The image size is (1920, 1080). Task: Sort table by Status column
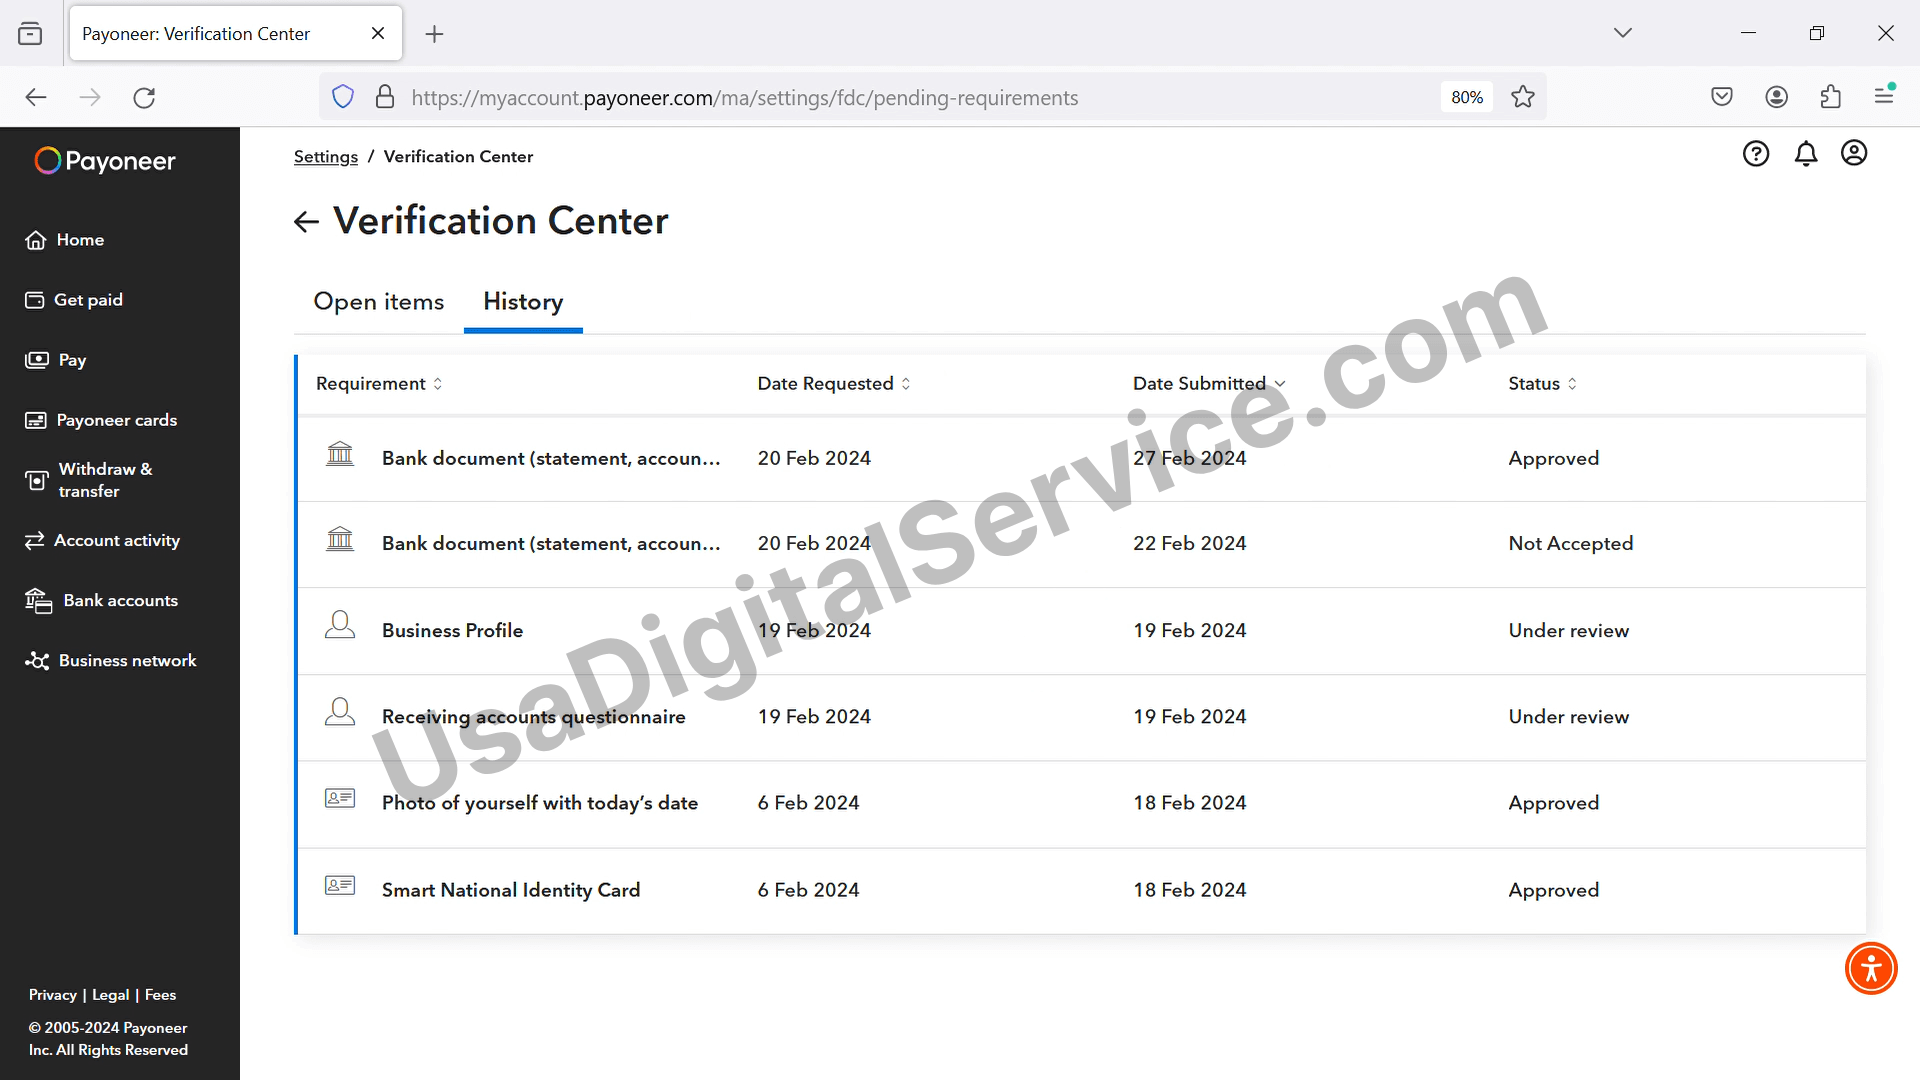pyautogui.click(x=1542, y=384)
